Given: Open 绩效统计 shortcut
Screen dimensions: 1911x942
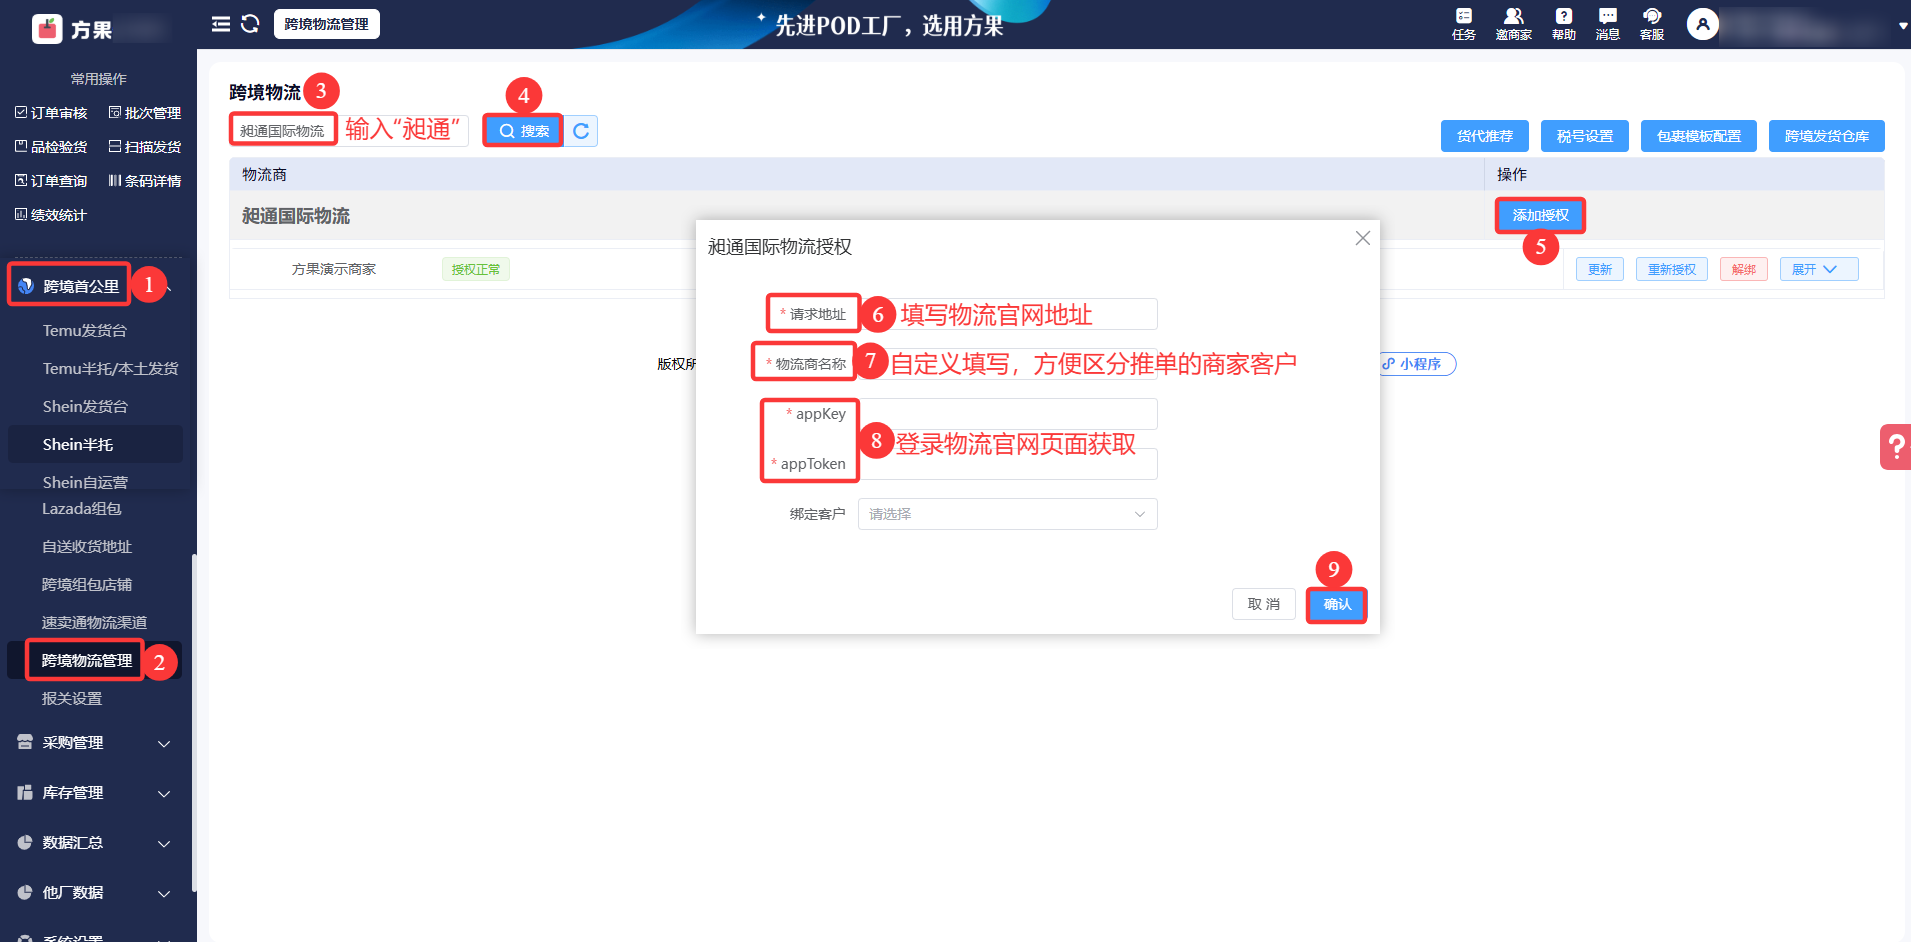Looking at the screenshot, I should pyautogui.click(x=51, y=215).
